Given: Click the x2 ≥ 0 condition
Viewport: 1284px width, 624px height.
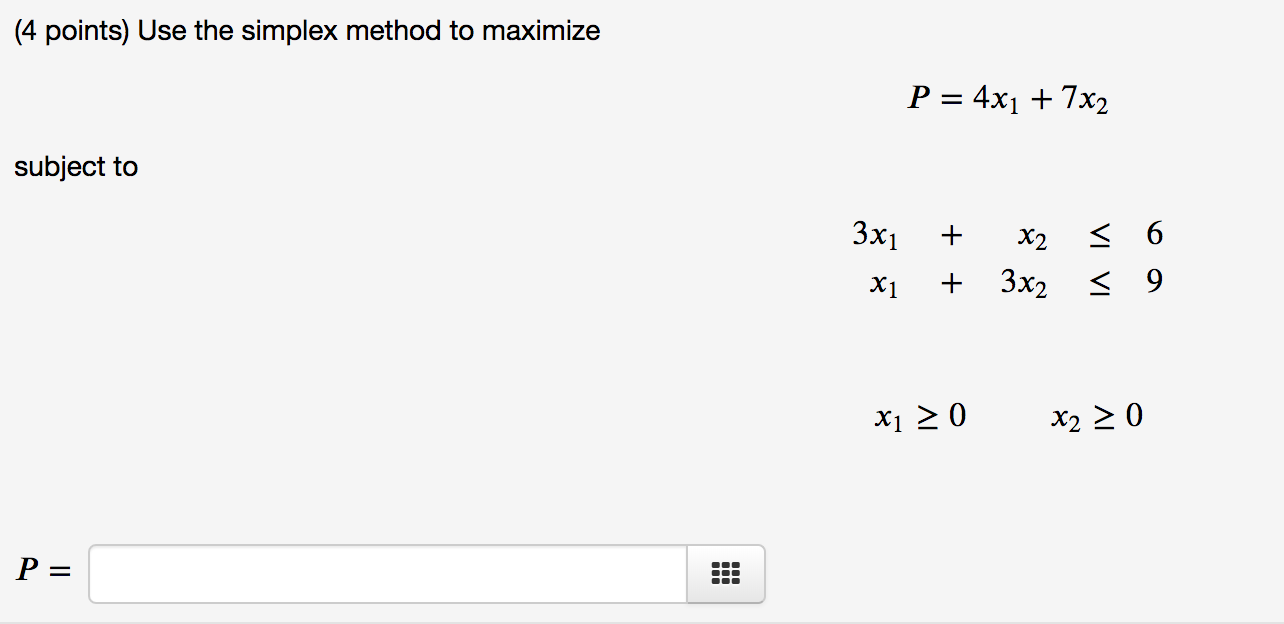Looking at the screenshot, I should [x=1097, y=416].
